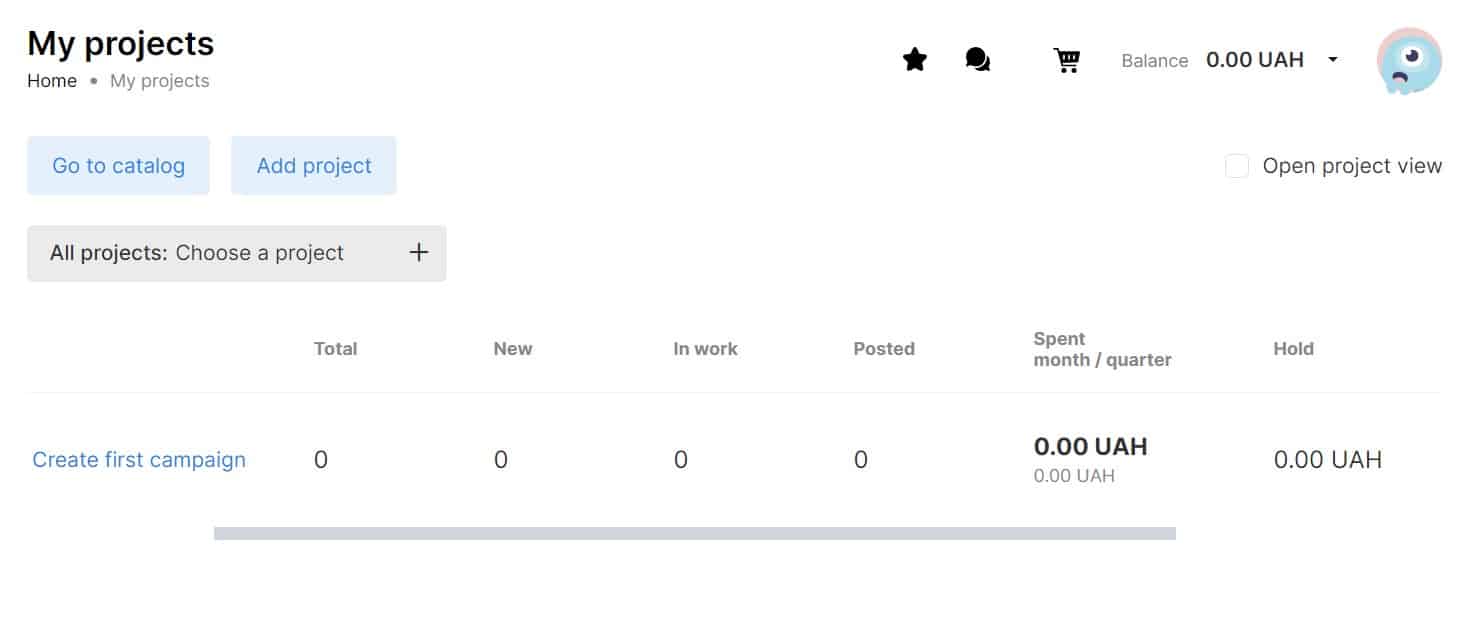Image resolution: width=1463 pixels, height=633 pixels.
Task: Expand the balance dropdown arrow
Action: coord(1332,60)
